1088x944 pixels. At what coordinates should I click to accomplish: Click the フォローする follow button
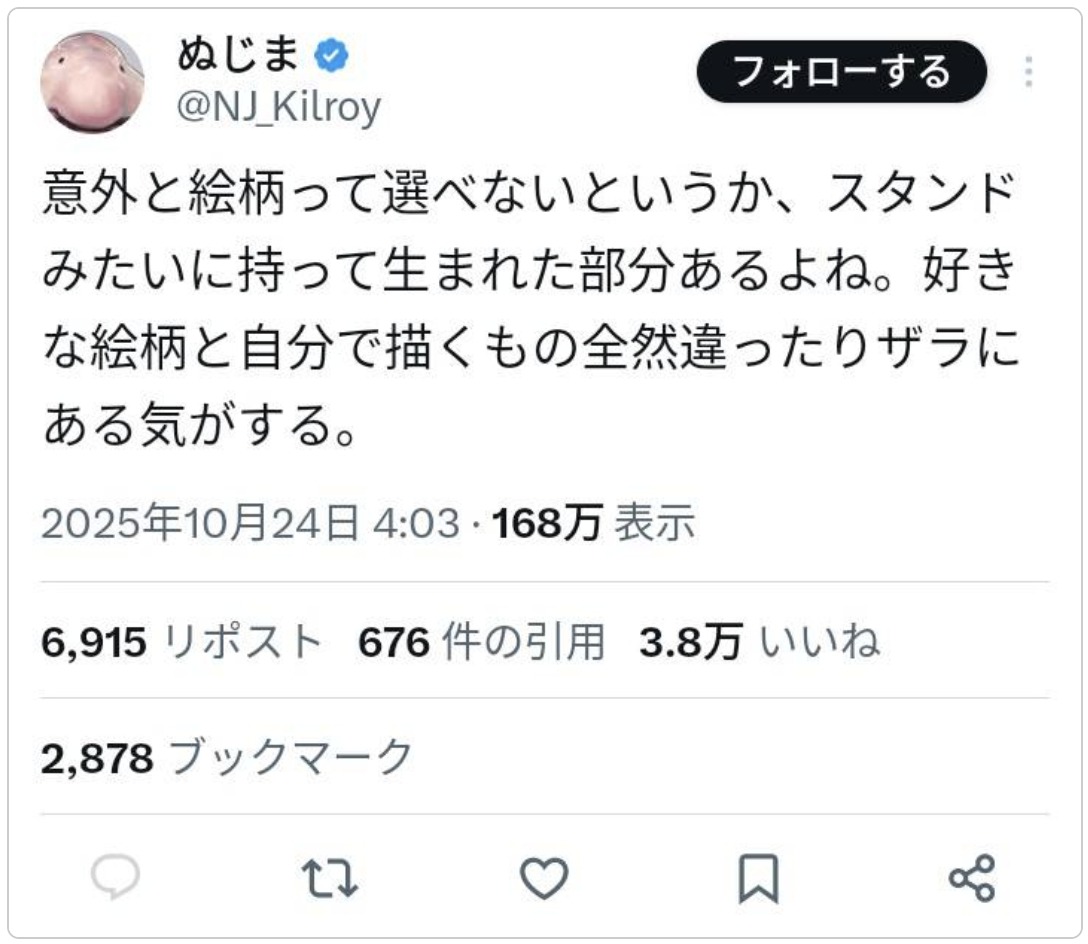click(x=841, y=72)
